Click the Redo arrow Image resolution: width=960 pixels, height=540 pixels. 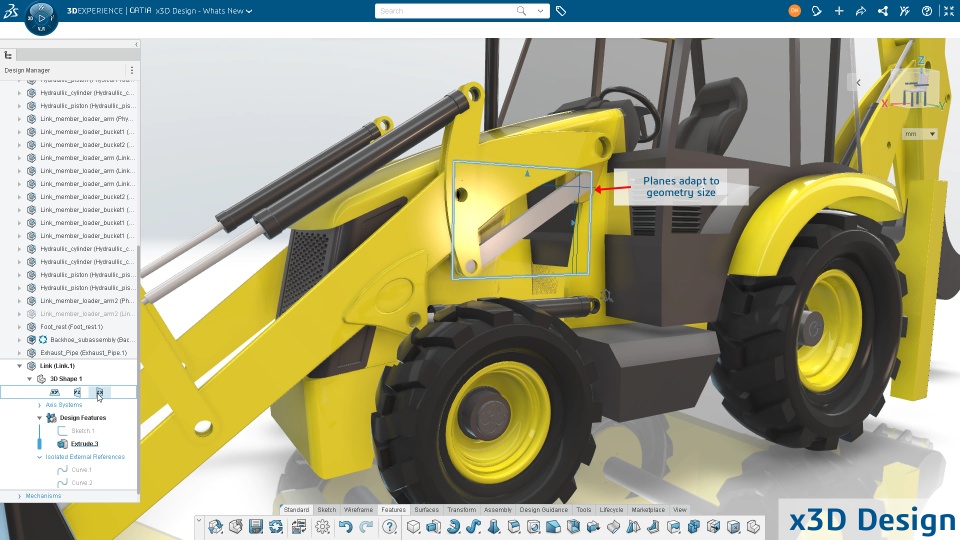pyautogui.click(x=366, y=527)
